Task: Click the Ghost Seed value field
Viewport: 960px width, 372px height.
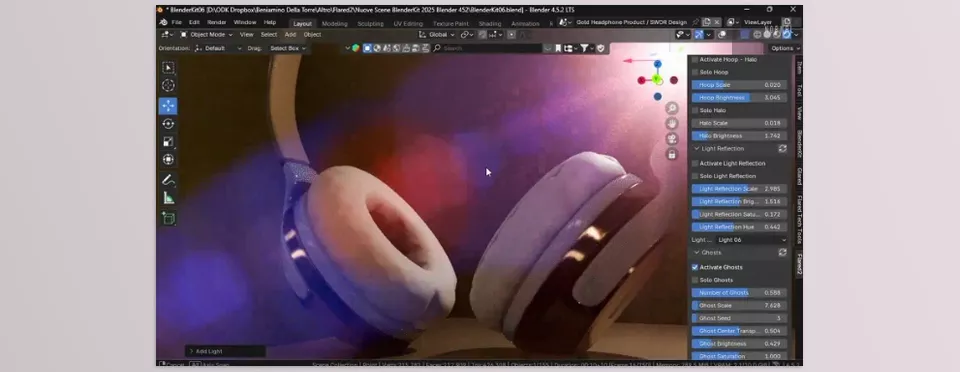Action: coord(739,318)
